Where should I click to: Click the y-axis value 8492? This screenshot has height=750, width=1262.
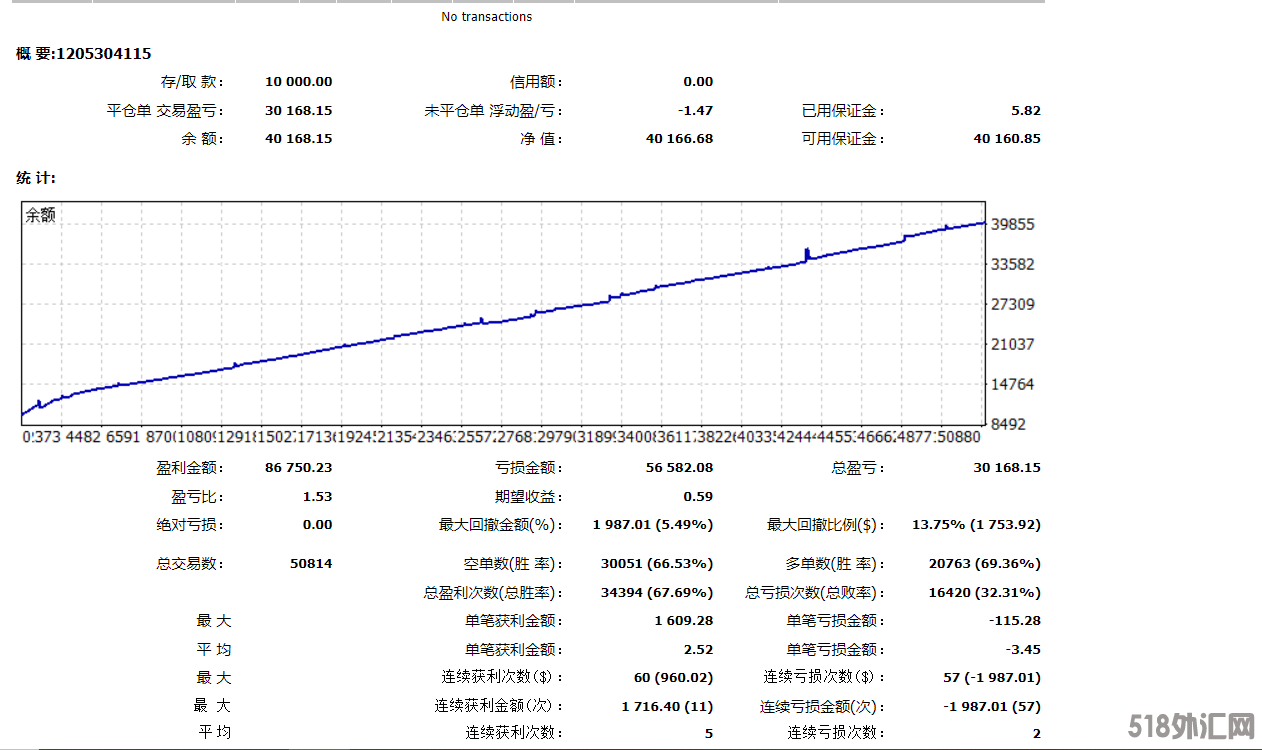pyautogui.click(x=1009, y=424)
